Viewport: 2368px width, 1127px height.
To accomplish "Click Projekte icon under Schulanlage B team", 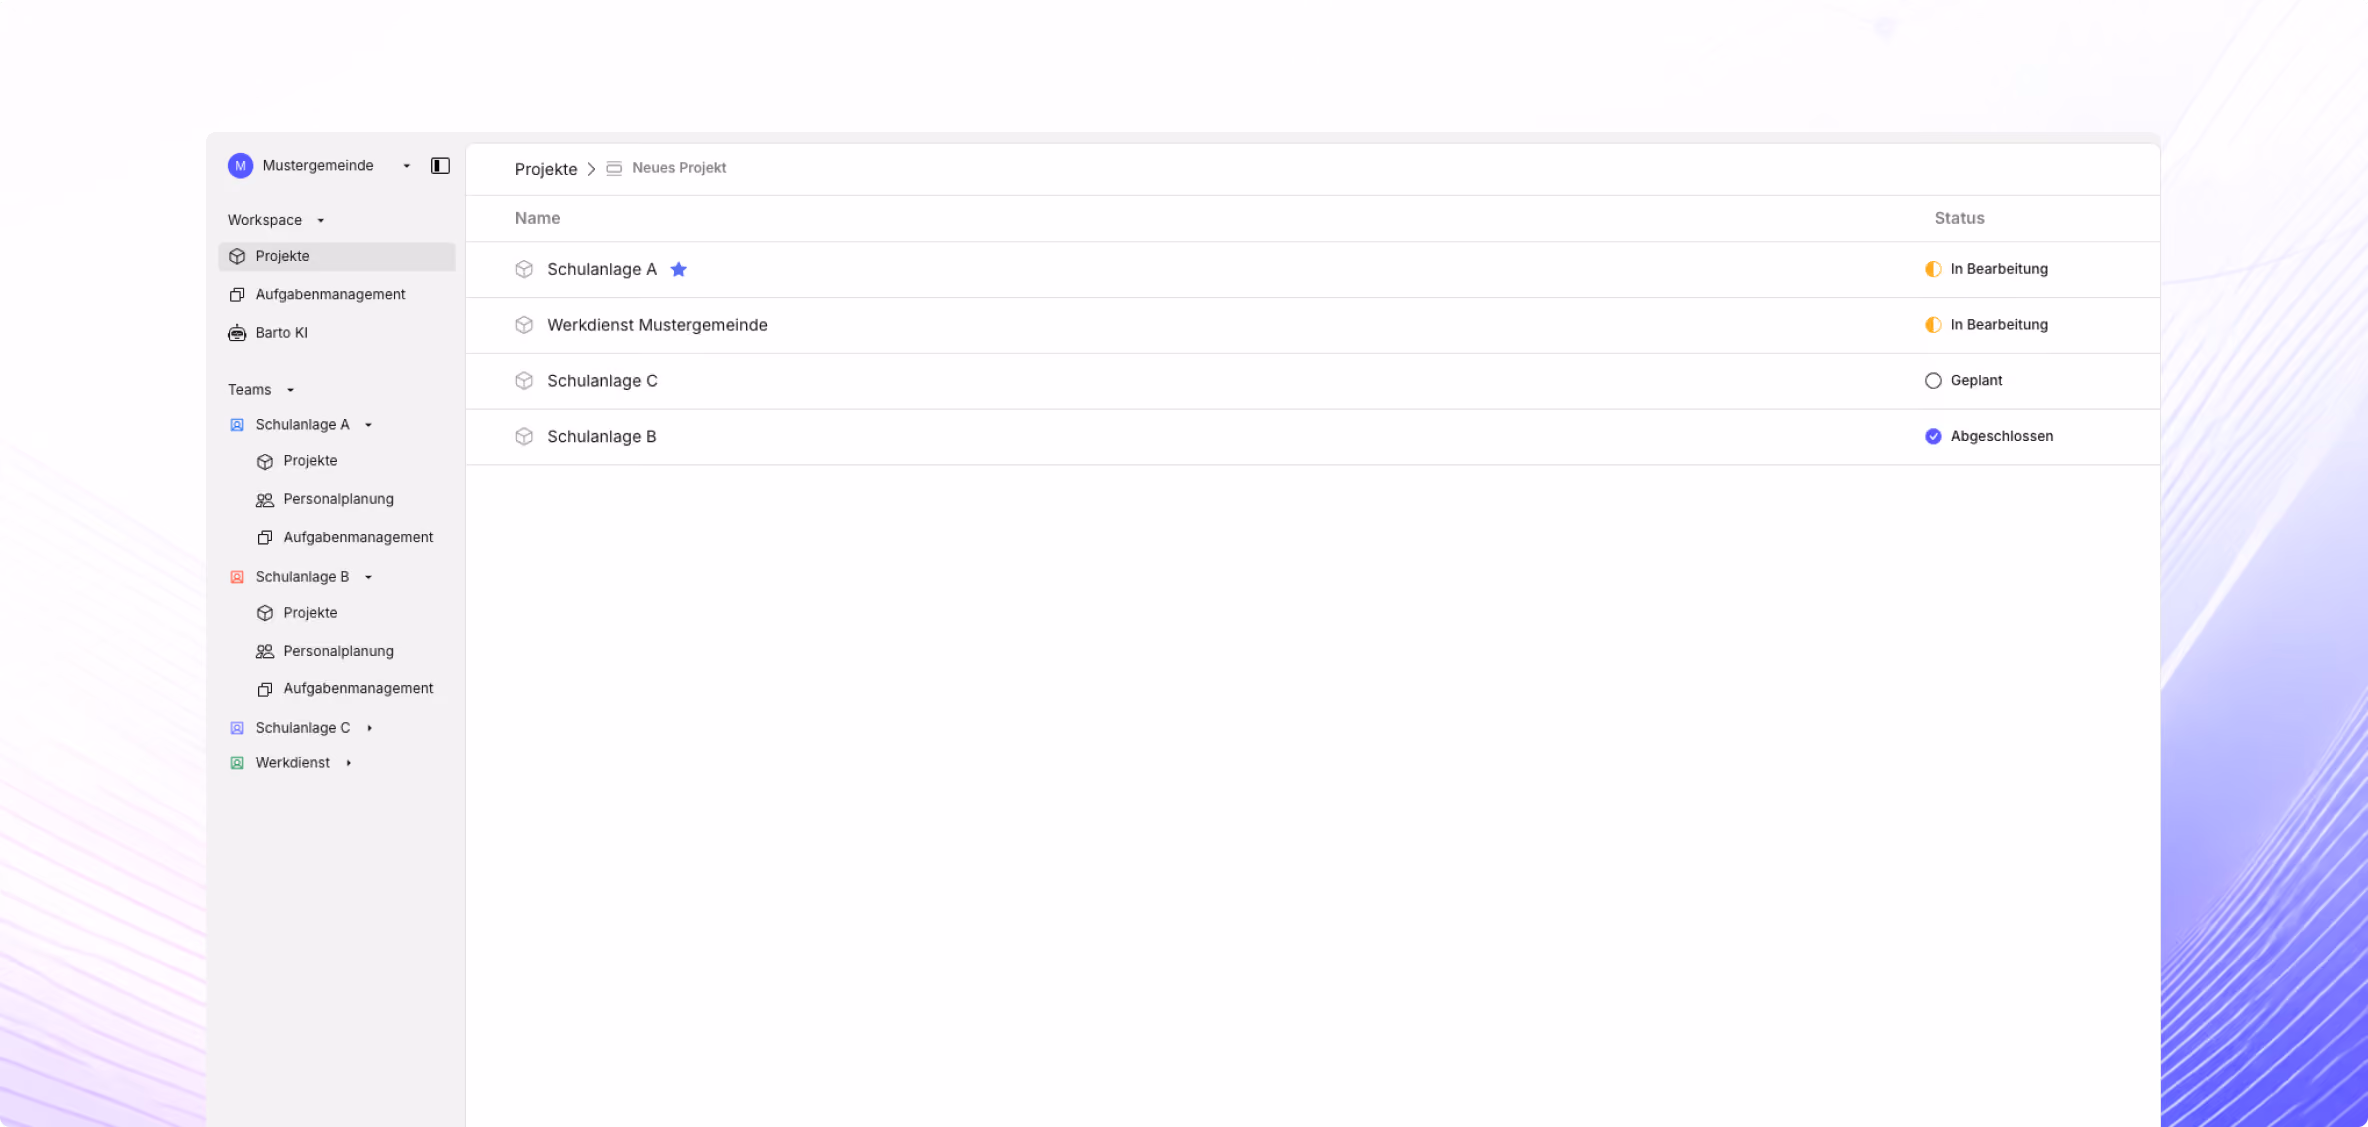I will tap(265, 614).
